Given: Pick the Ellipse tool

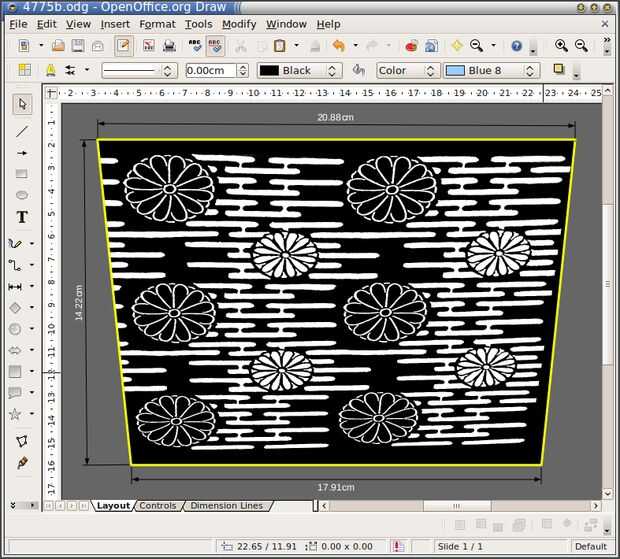Looking at the screenshot, I should pyautogui.click(x=22, y=195).
